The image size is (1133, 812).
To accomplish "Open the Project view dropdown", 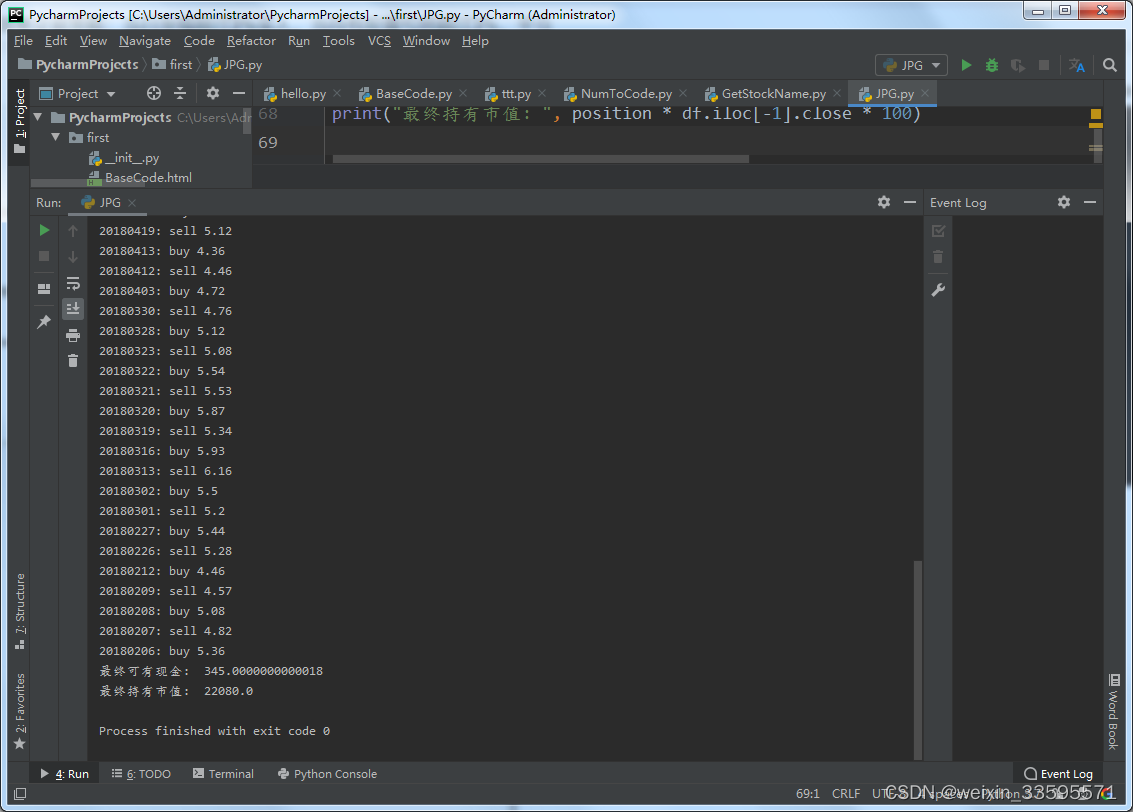I will (x=77, y=93).
